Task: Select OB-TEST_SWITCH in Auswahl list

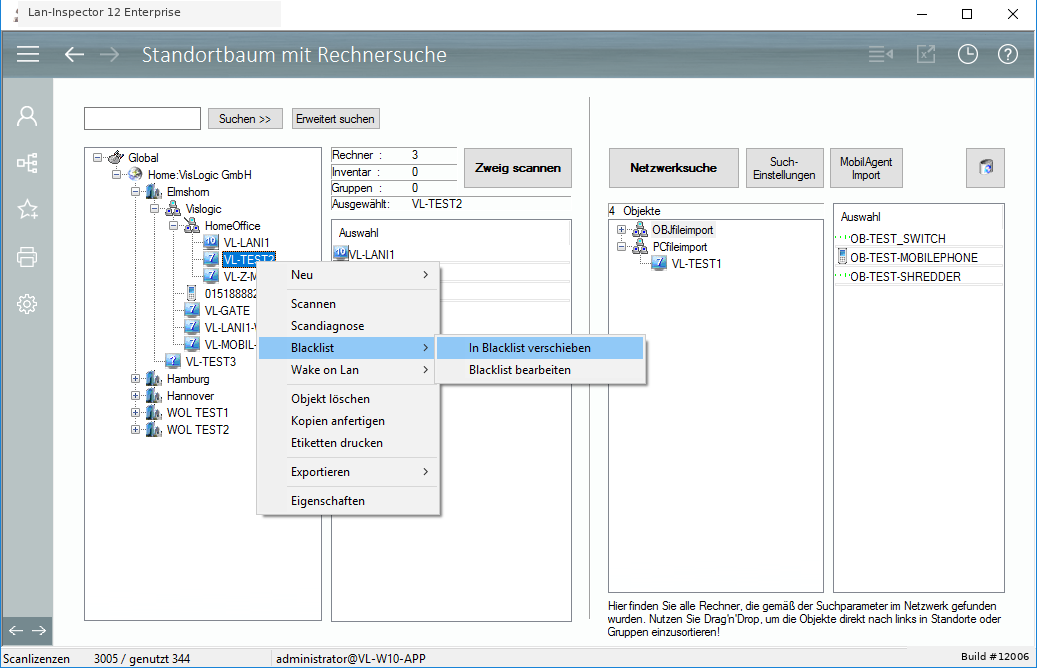Action: (897, 238)
